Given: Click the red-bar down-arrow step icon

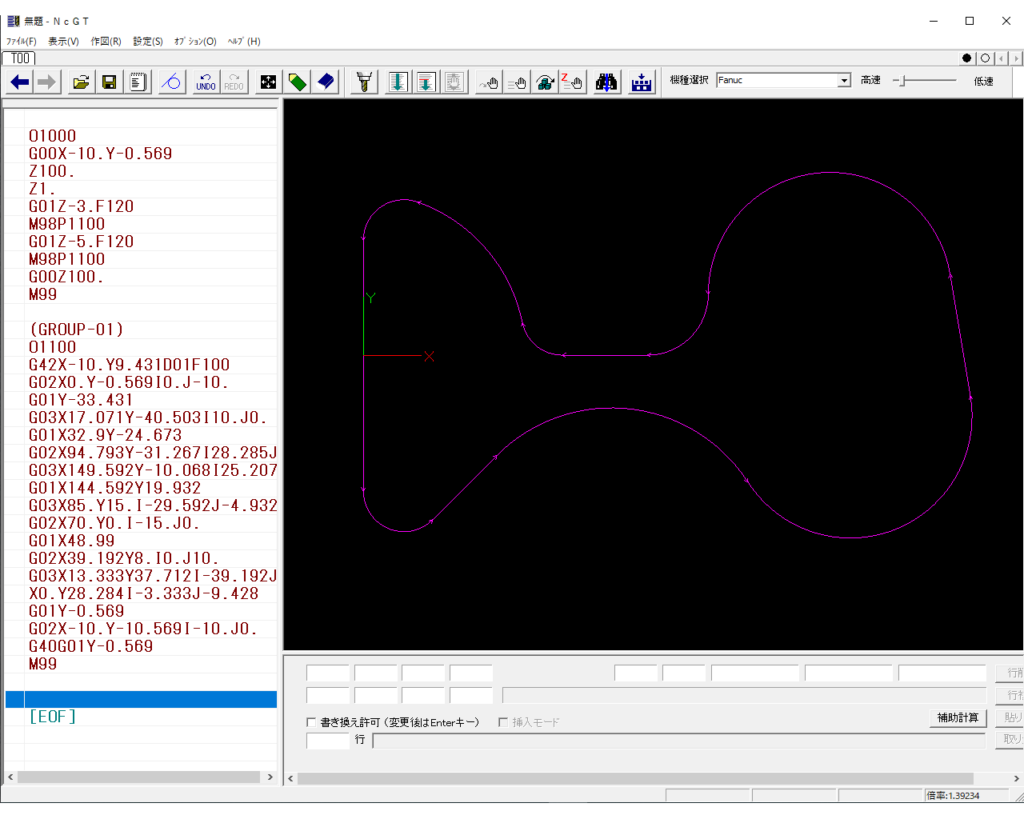Looking at the screenshot, I should click(x=426, y=82).
